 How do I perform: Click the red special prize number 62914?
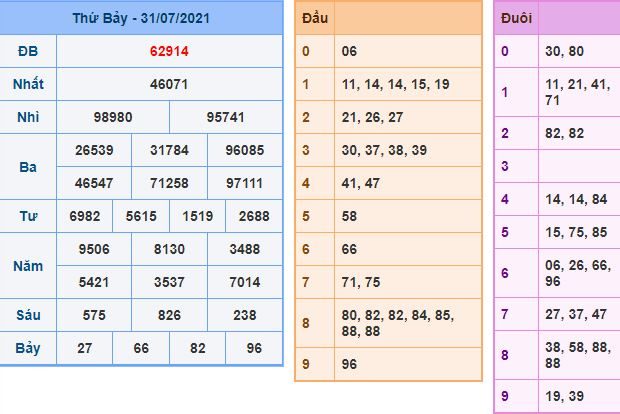coord(169,51)
